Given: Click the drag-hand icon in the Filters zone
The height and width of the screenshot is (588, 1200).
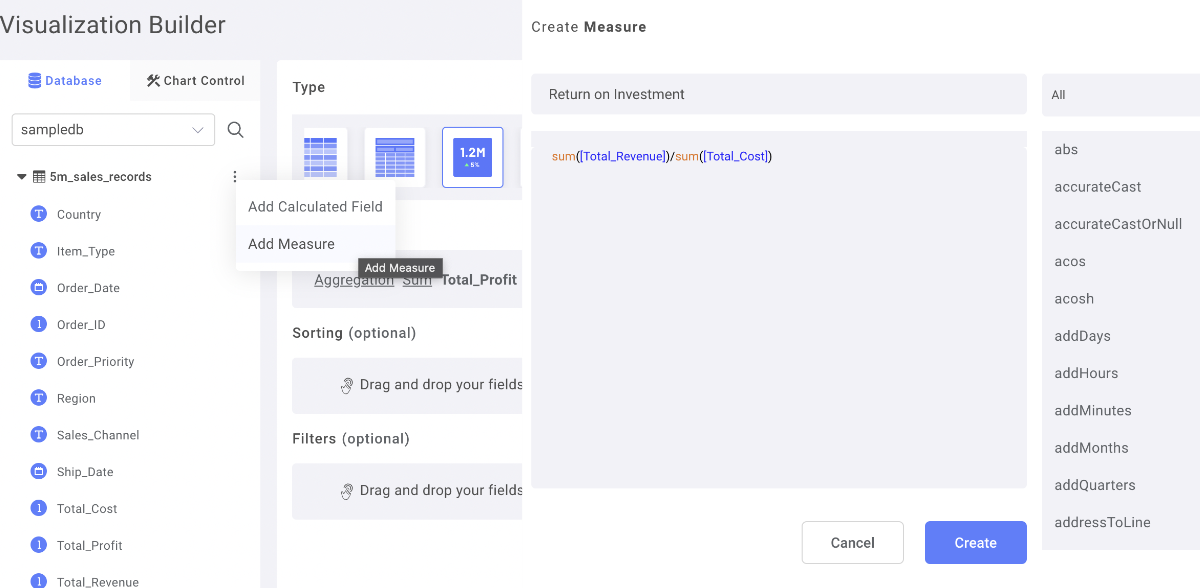Looking at the screenshot, I should pyautogui.click(x=347, y=490).
